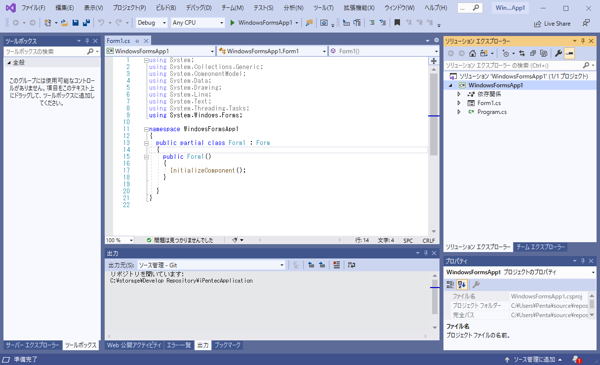Open the ツール(T) menu
This screenshot has height=365, width=600.
click(323, 8)
